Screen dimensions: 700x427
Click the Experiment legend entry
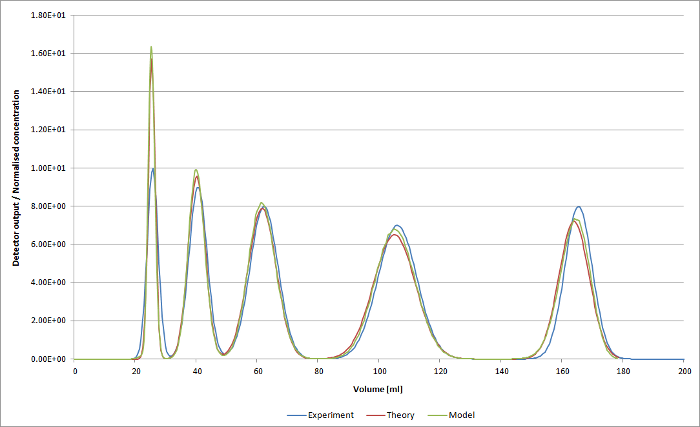[330, 414]
